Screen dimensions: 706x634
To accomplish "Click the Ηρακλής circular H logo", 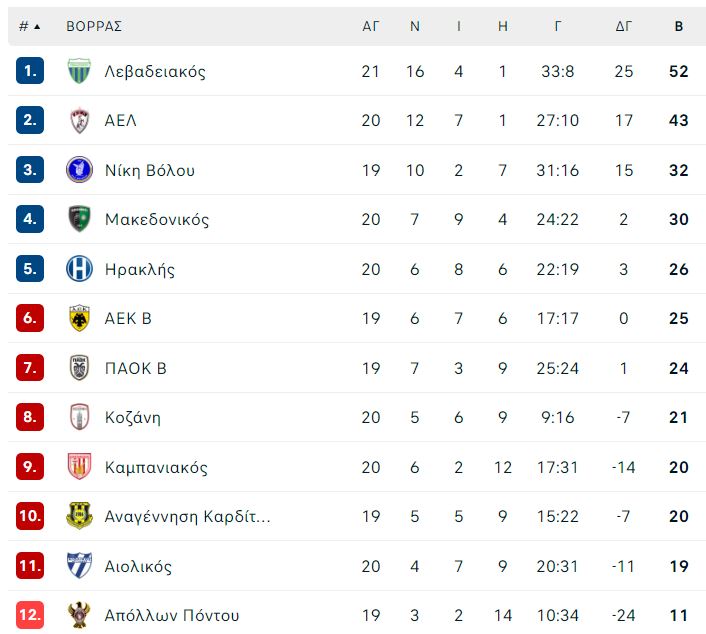I will (79, 268).
